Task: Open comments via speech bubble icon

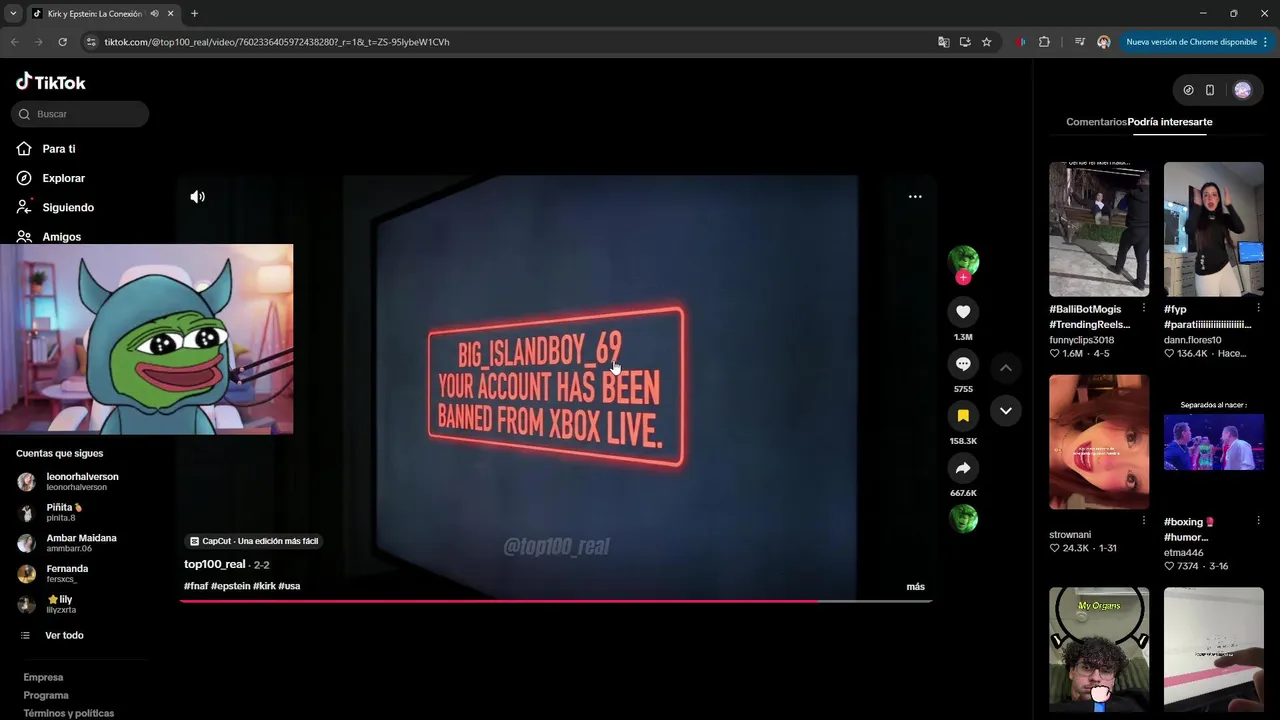Action: 963,364
